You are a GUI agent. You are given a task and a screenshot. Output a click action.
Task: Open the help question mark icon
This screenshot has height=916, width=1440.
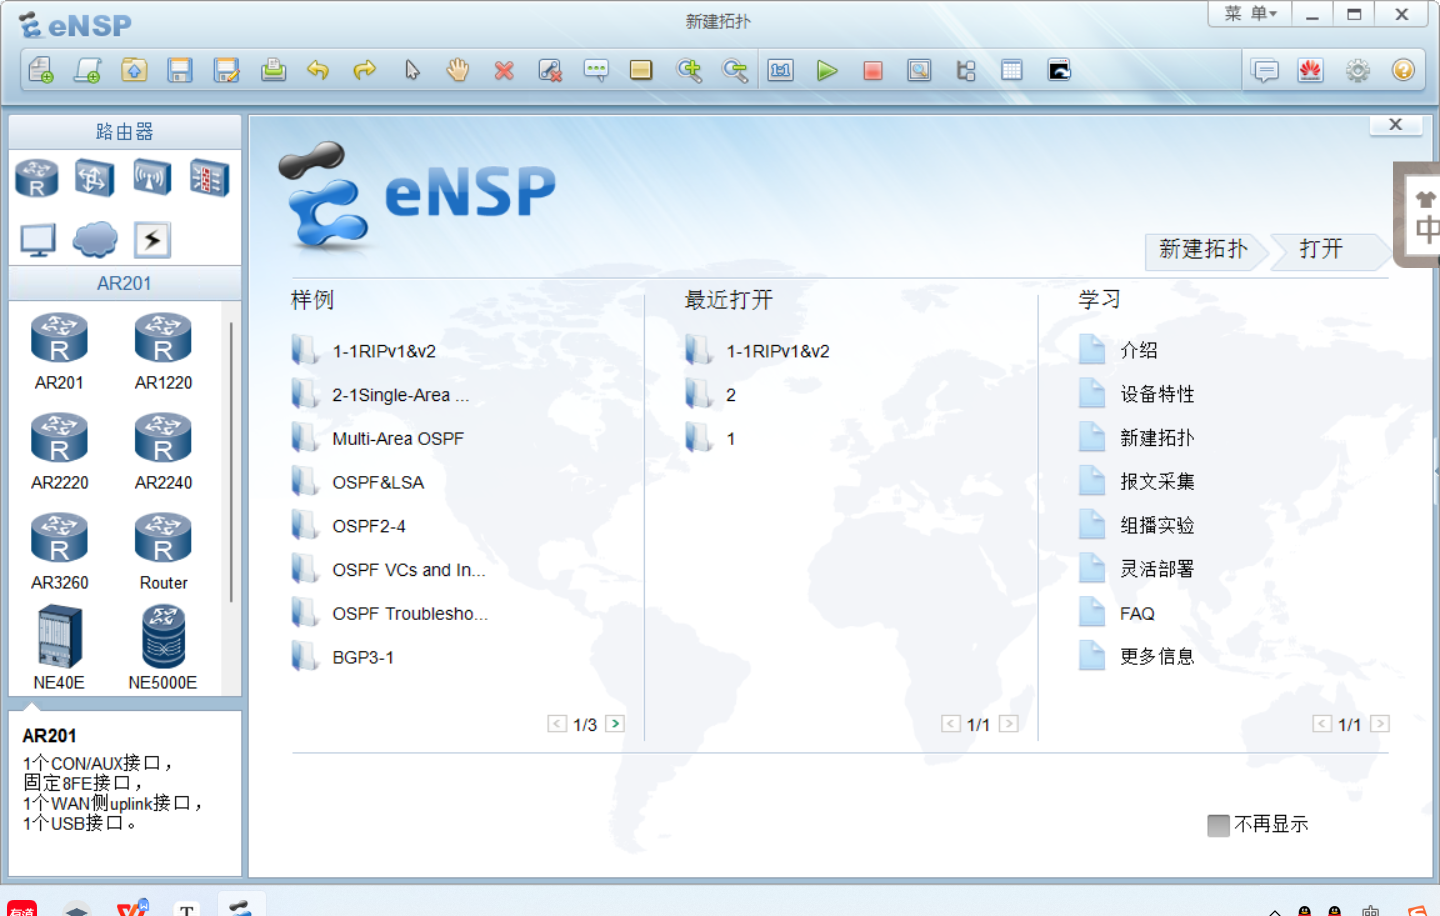point(1403,70)
